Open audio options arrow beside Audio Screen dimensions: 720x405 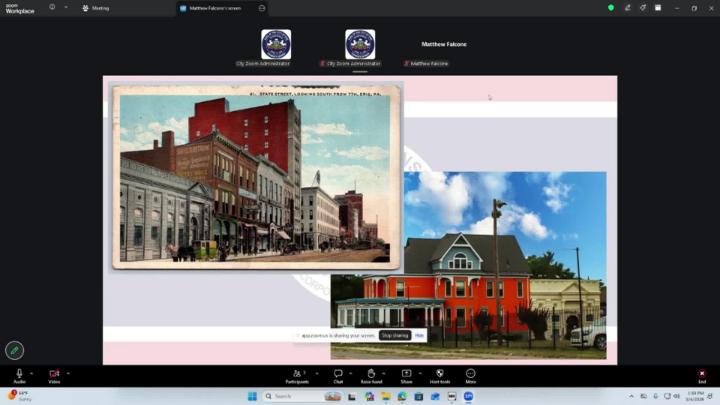click(31, 373)
